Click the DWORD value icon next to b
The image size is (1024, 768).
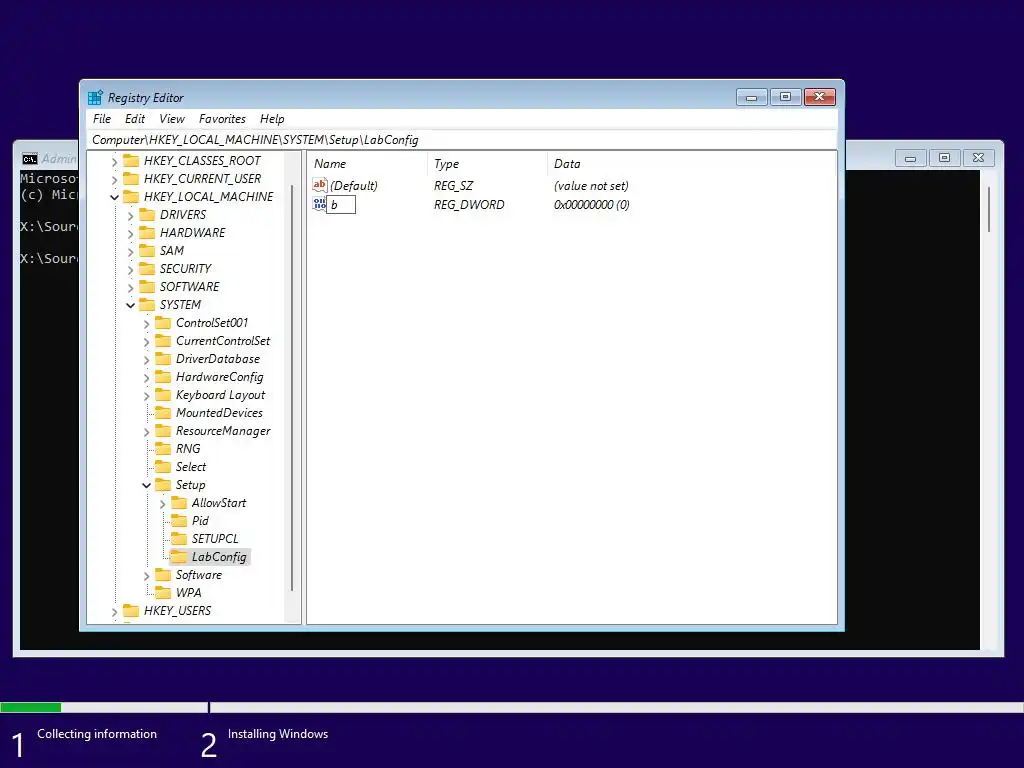319,204
